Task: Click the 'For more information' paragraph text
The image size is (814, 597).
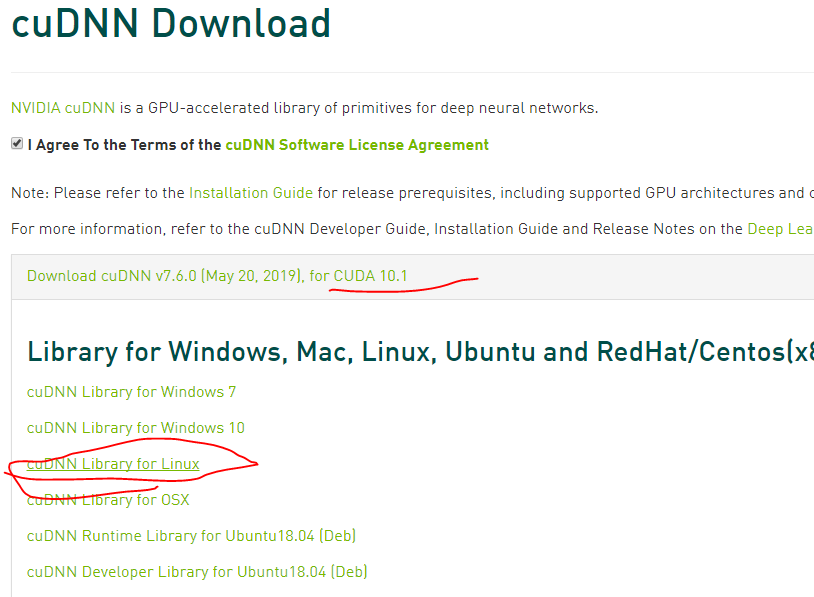Action: [412, 229]
